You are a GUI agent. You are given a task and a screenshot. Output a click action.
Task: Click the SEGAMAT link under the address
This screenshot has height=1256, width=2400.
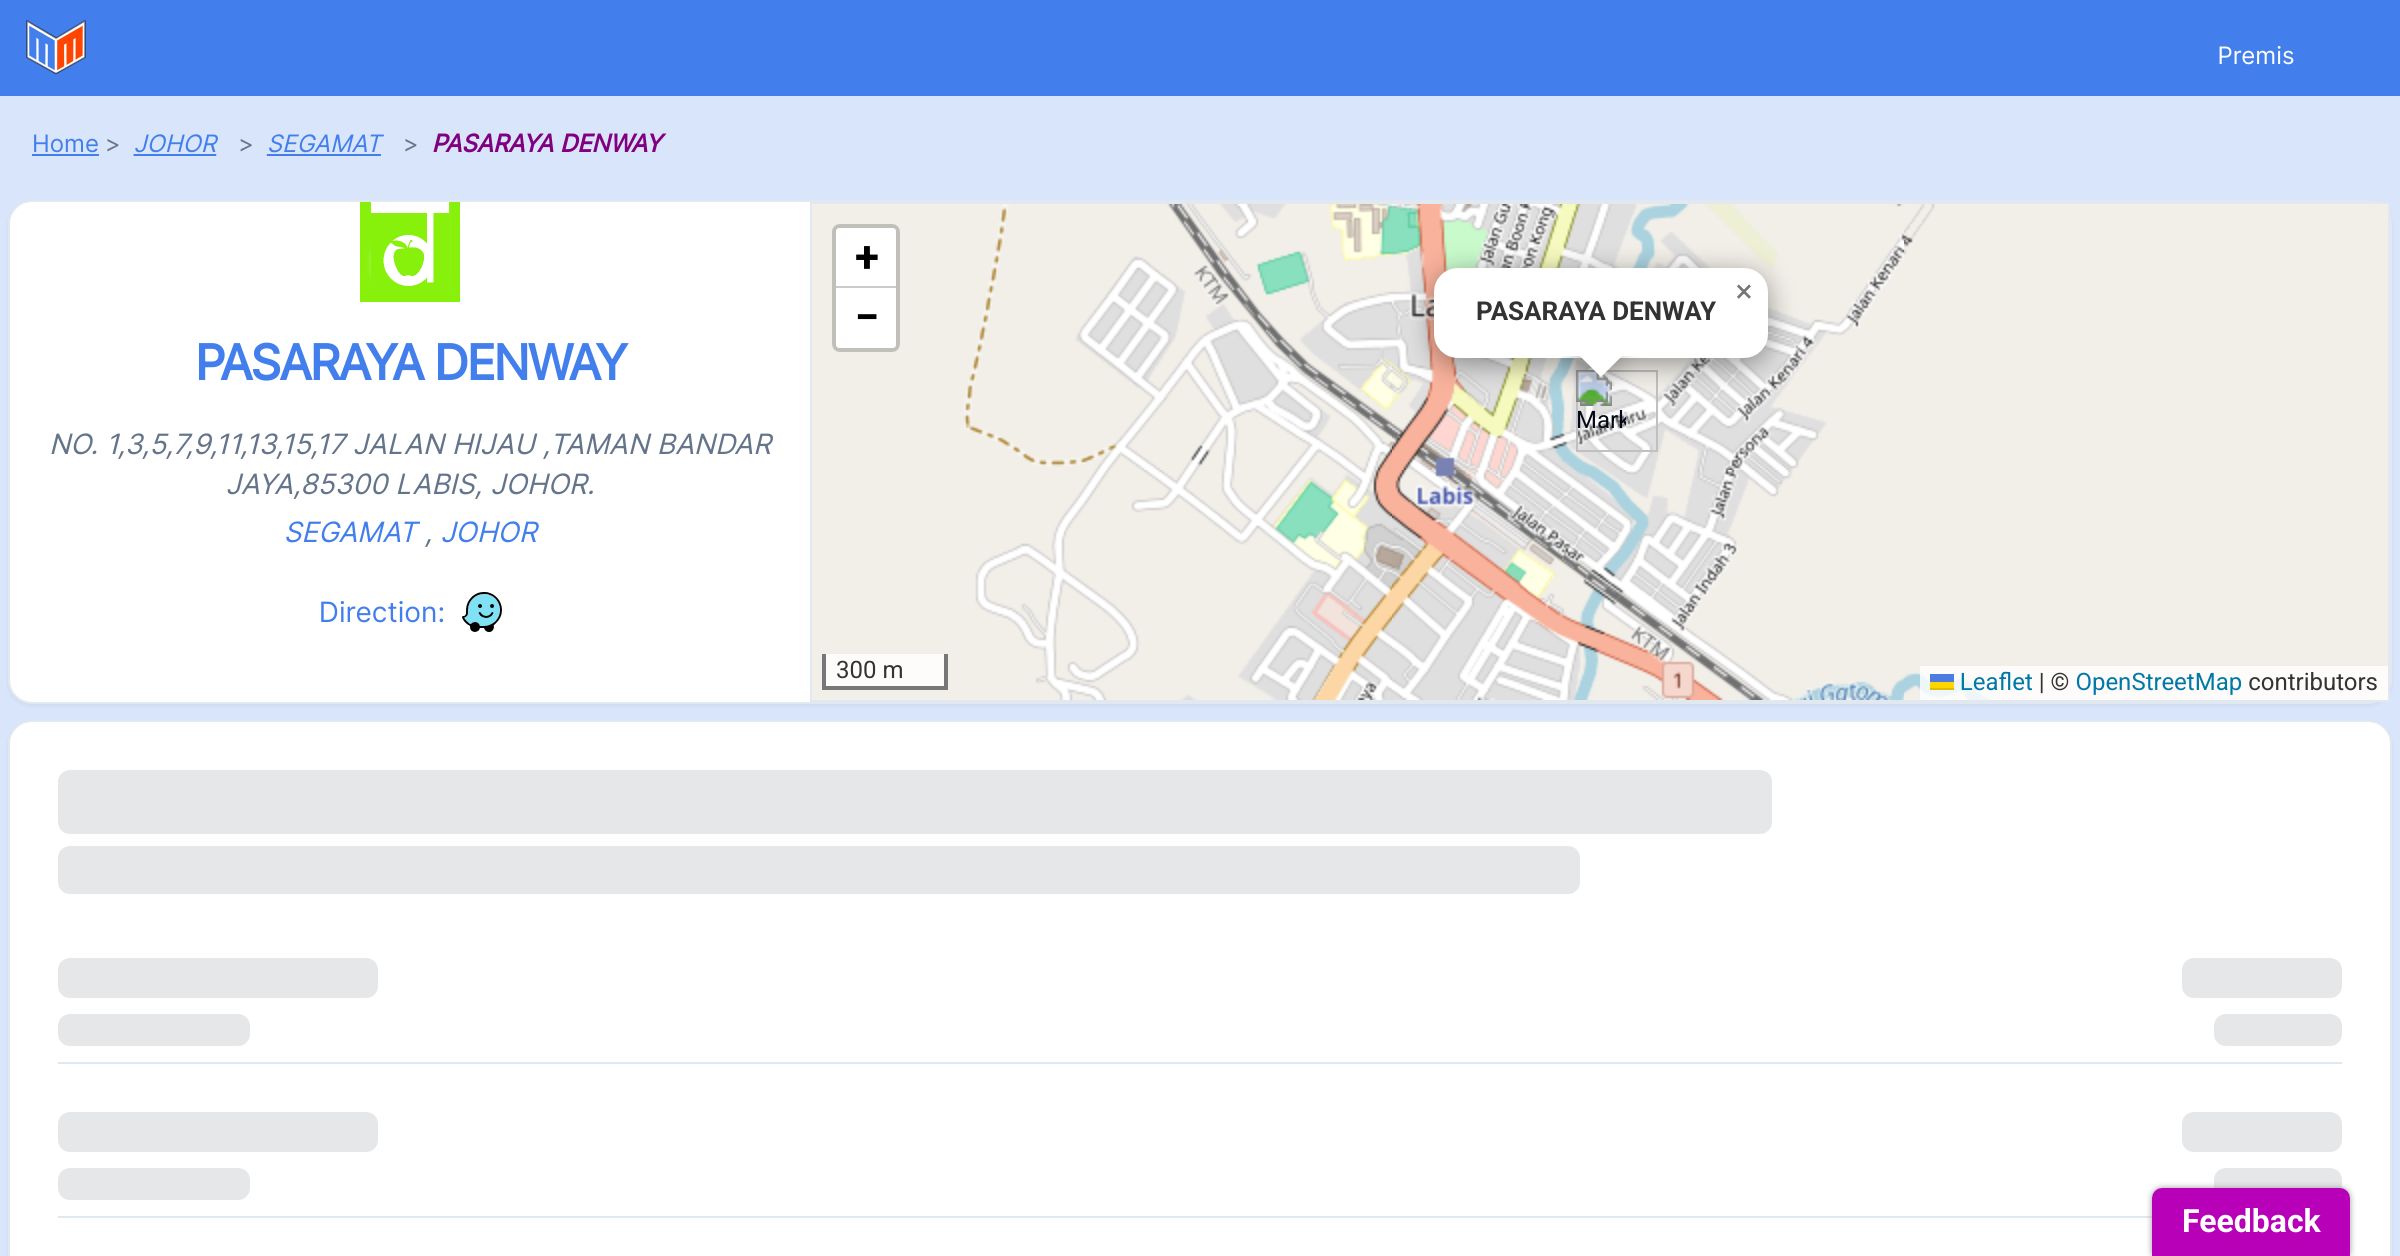point(351,532)
